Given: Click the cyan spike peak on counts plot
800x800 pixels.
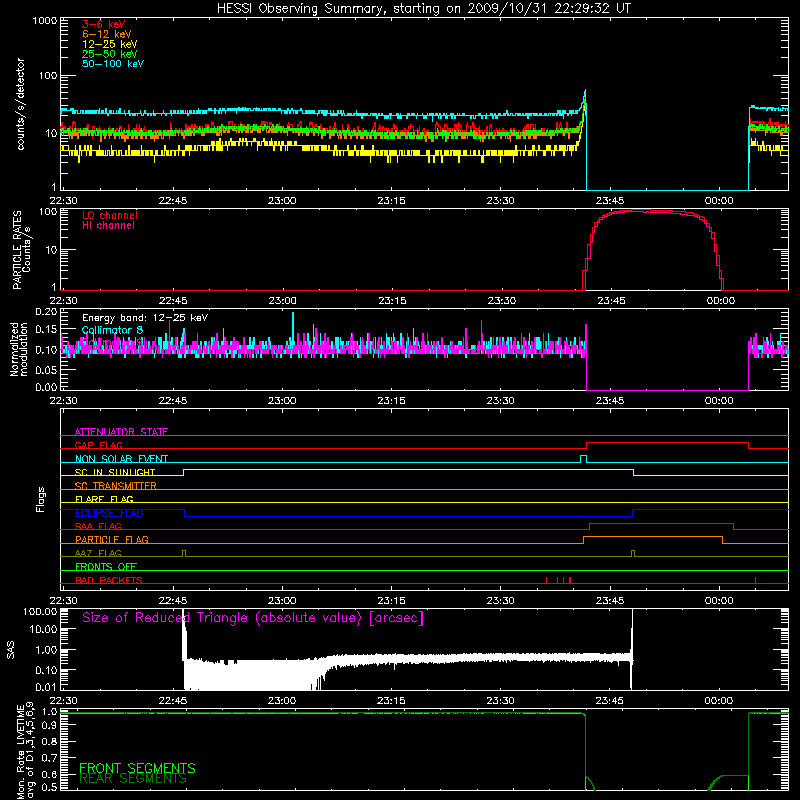Looking at the screenshot, I should pyautogui.click(x=585, y=92).
